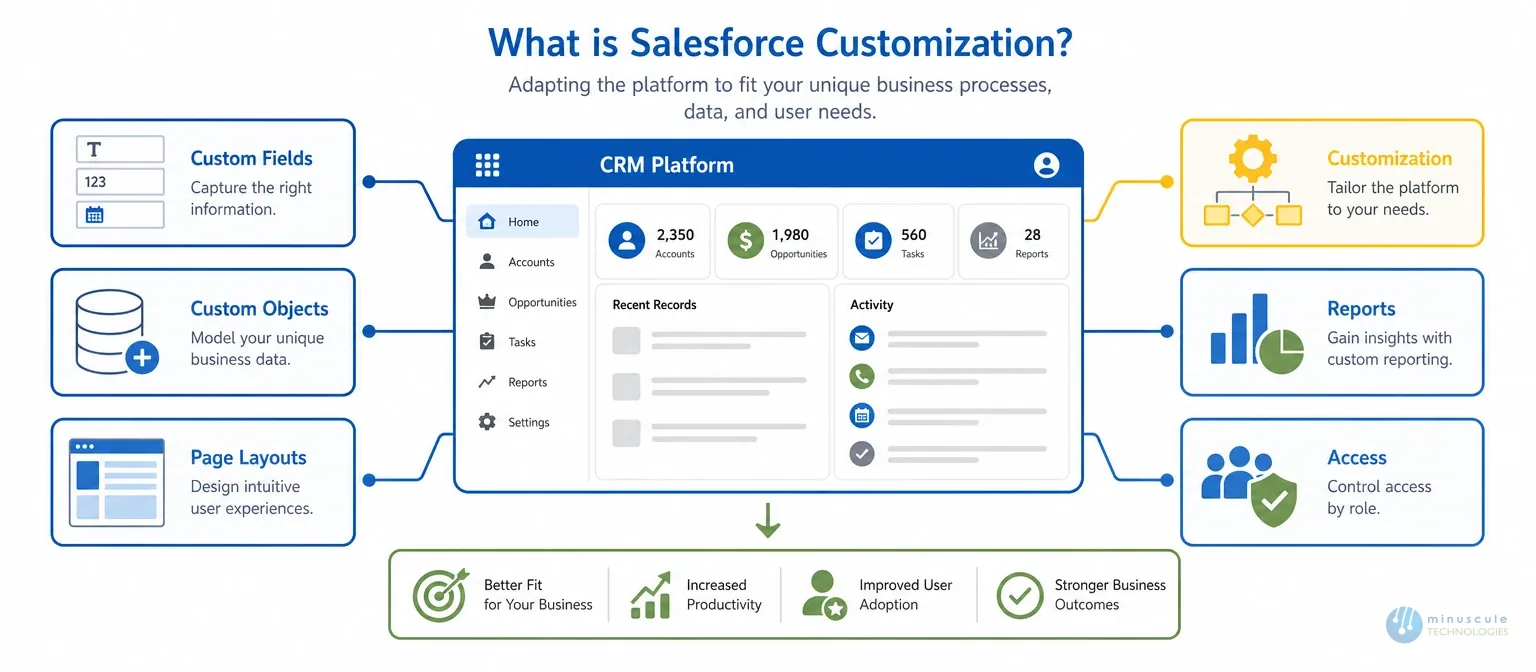Screen dimensions: 1536x672
Task: Click the Access people shield icon
Action: point(1250,486)
